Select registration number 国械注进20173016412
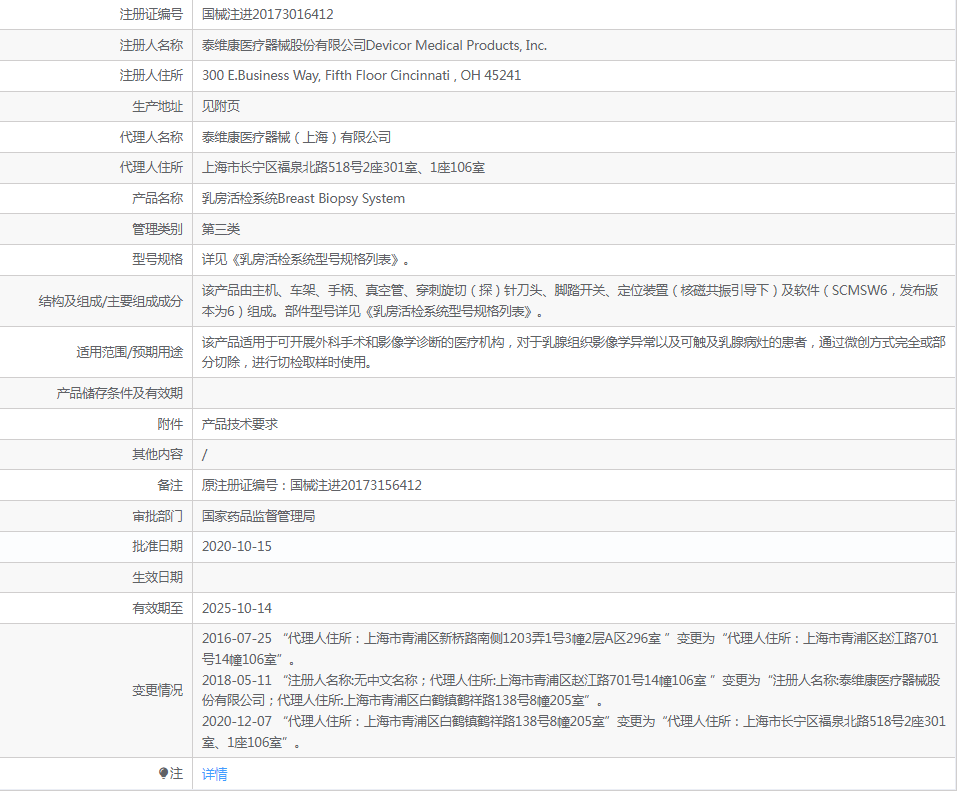 (x=267, y=14)
